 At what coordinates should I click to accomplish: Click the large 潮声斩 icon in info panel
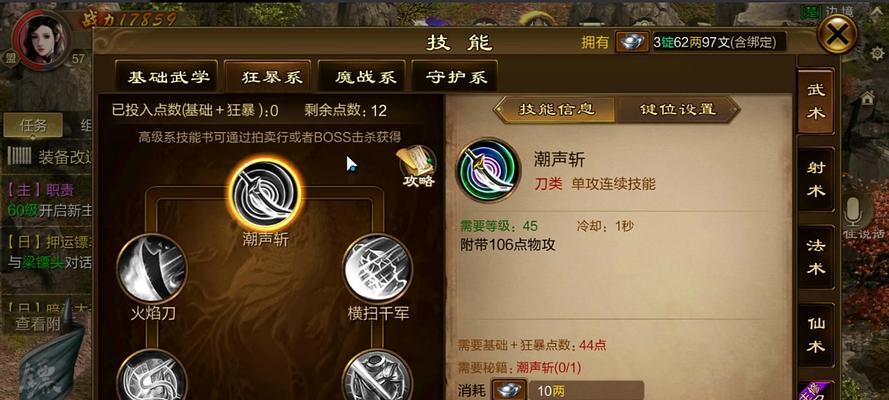click(x=489, y=170)
